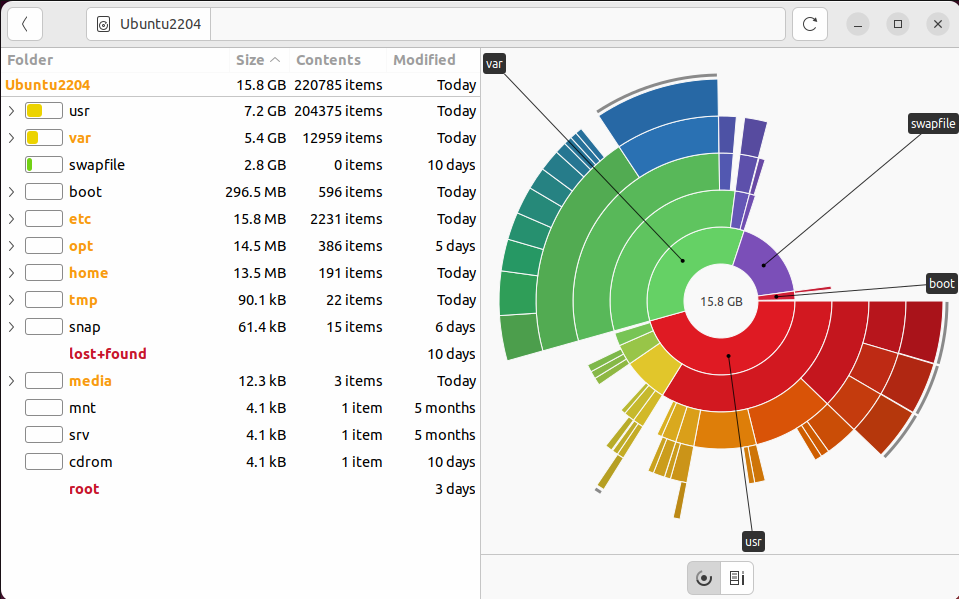The width and height of the screenshot is (959, 599).
Task: Click the purple swapfile ring segment
Action: 763,264
